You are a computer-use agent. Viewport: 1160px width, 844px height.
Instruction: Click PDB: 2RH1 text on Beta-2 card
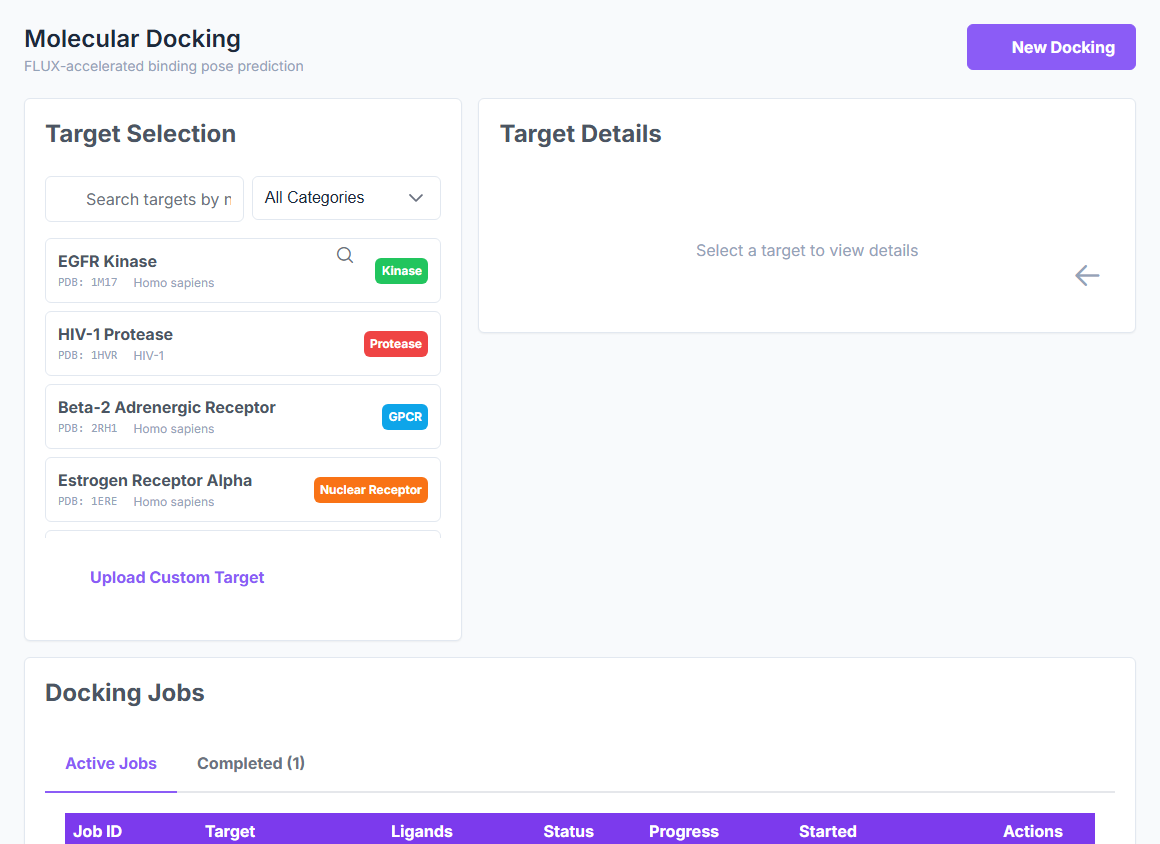[88, 428]
